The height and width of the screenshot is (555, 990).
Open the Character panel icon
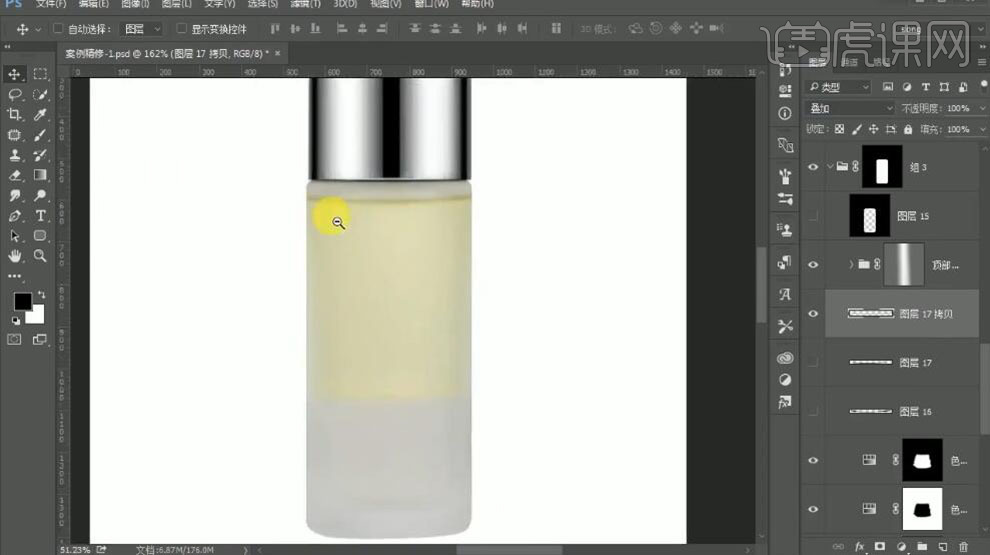click(785, 294)
